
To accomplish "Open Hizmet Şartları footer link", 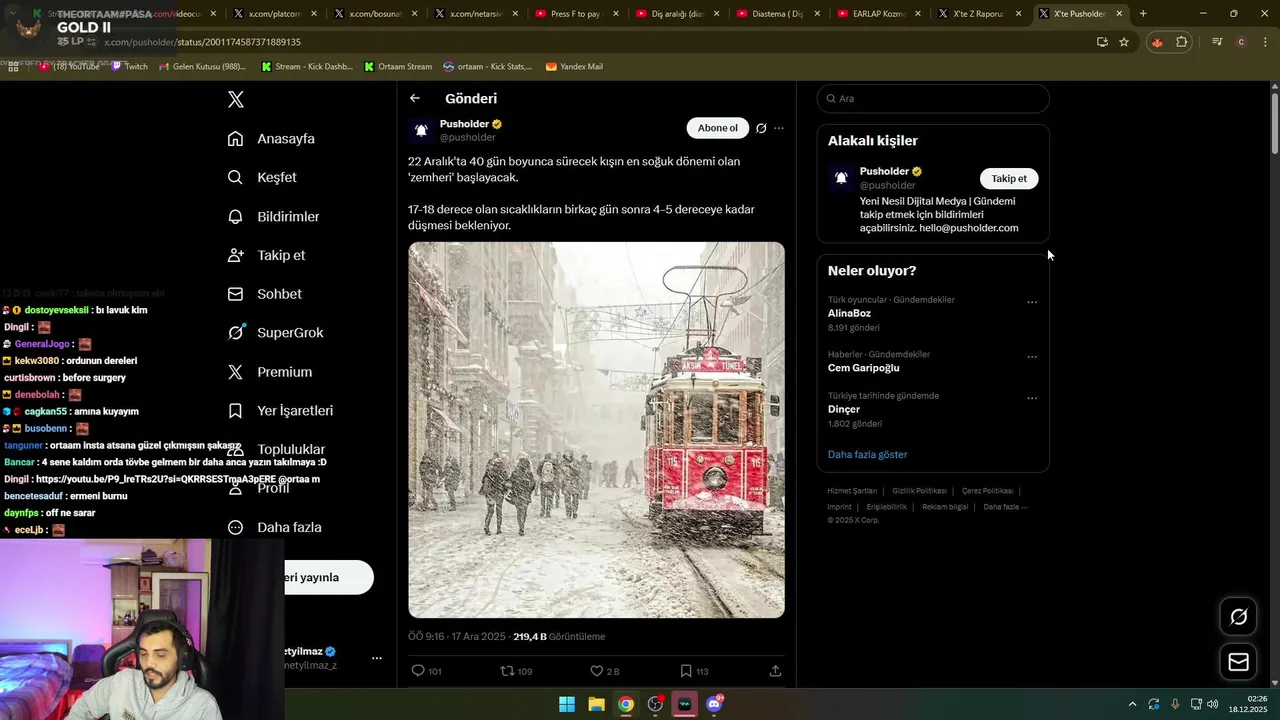I will (852, 491).
